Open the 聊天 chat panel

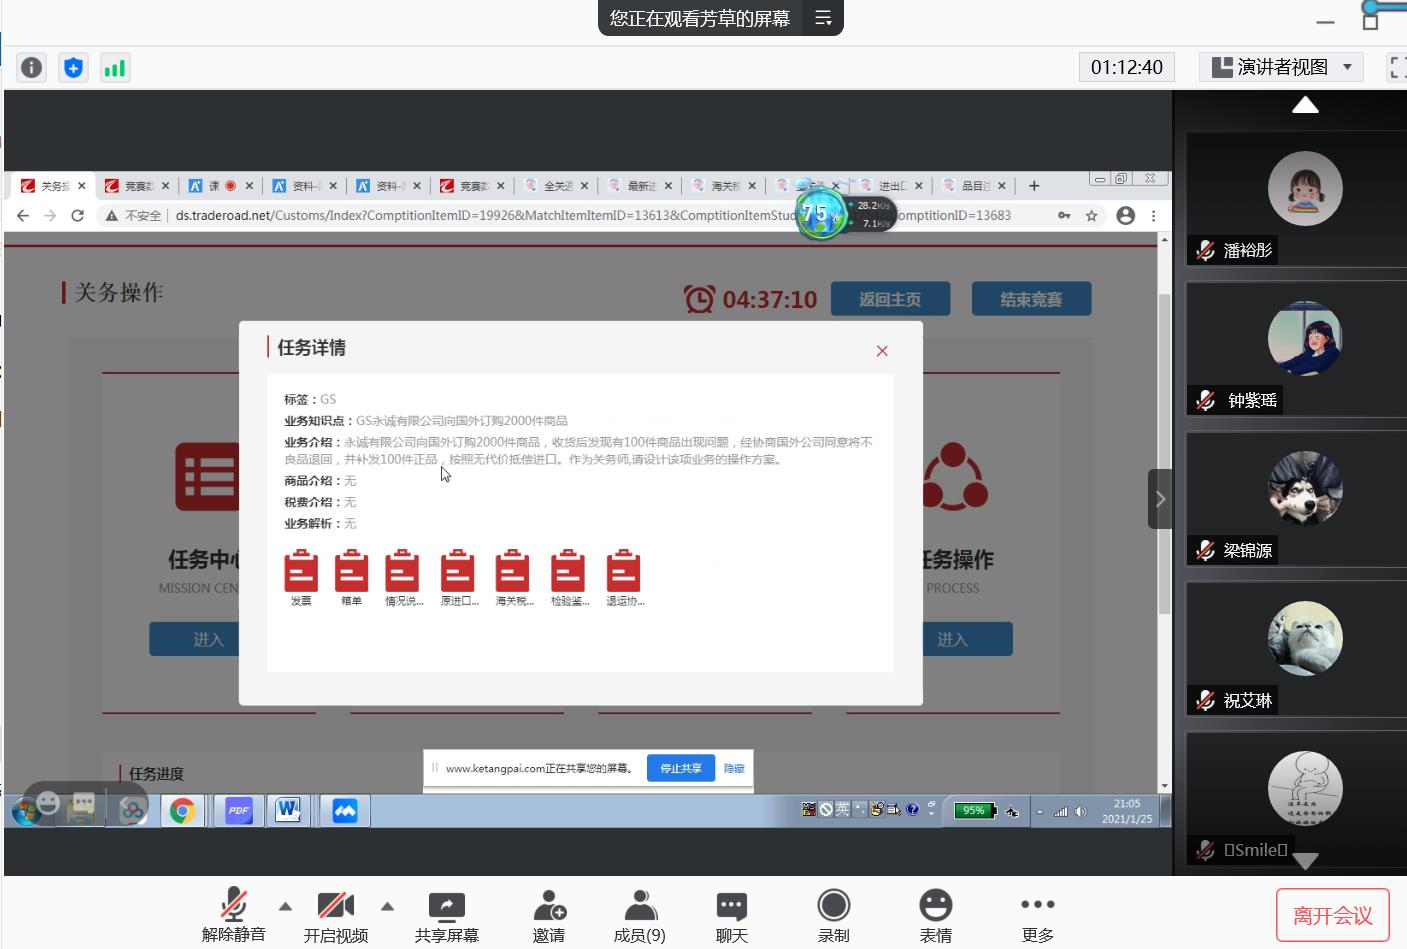tap(731, 916)
